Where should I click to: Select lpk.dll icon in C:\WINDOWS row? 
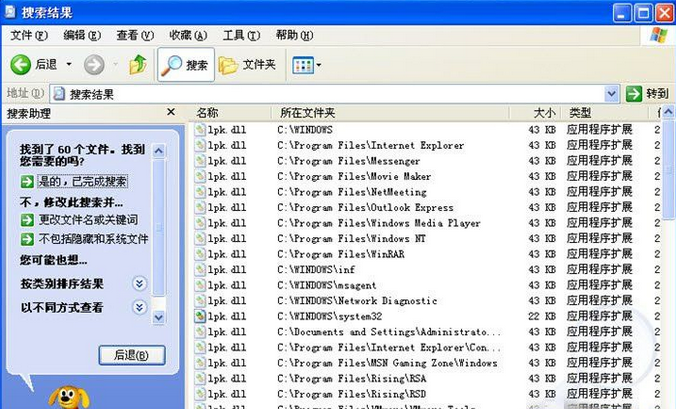click(x=200, y=129)
